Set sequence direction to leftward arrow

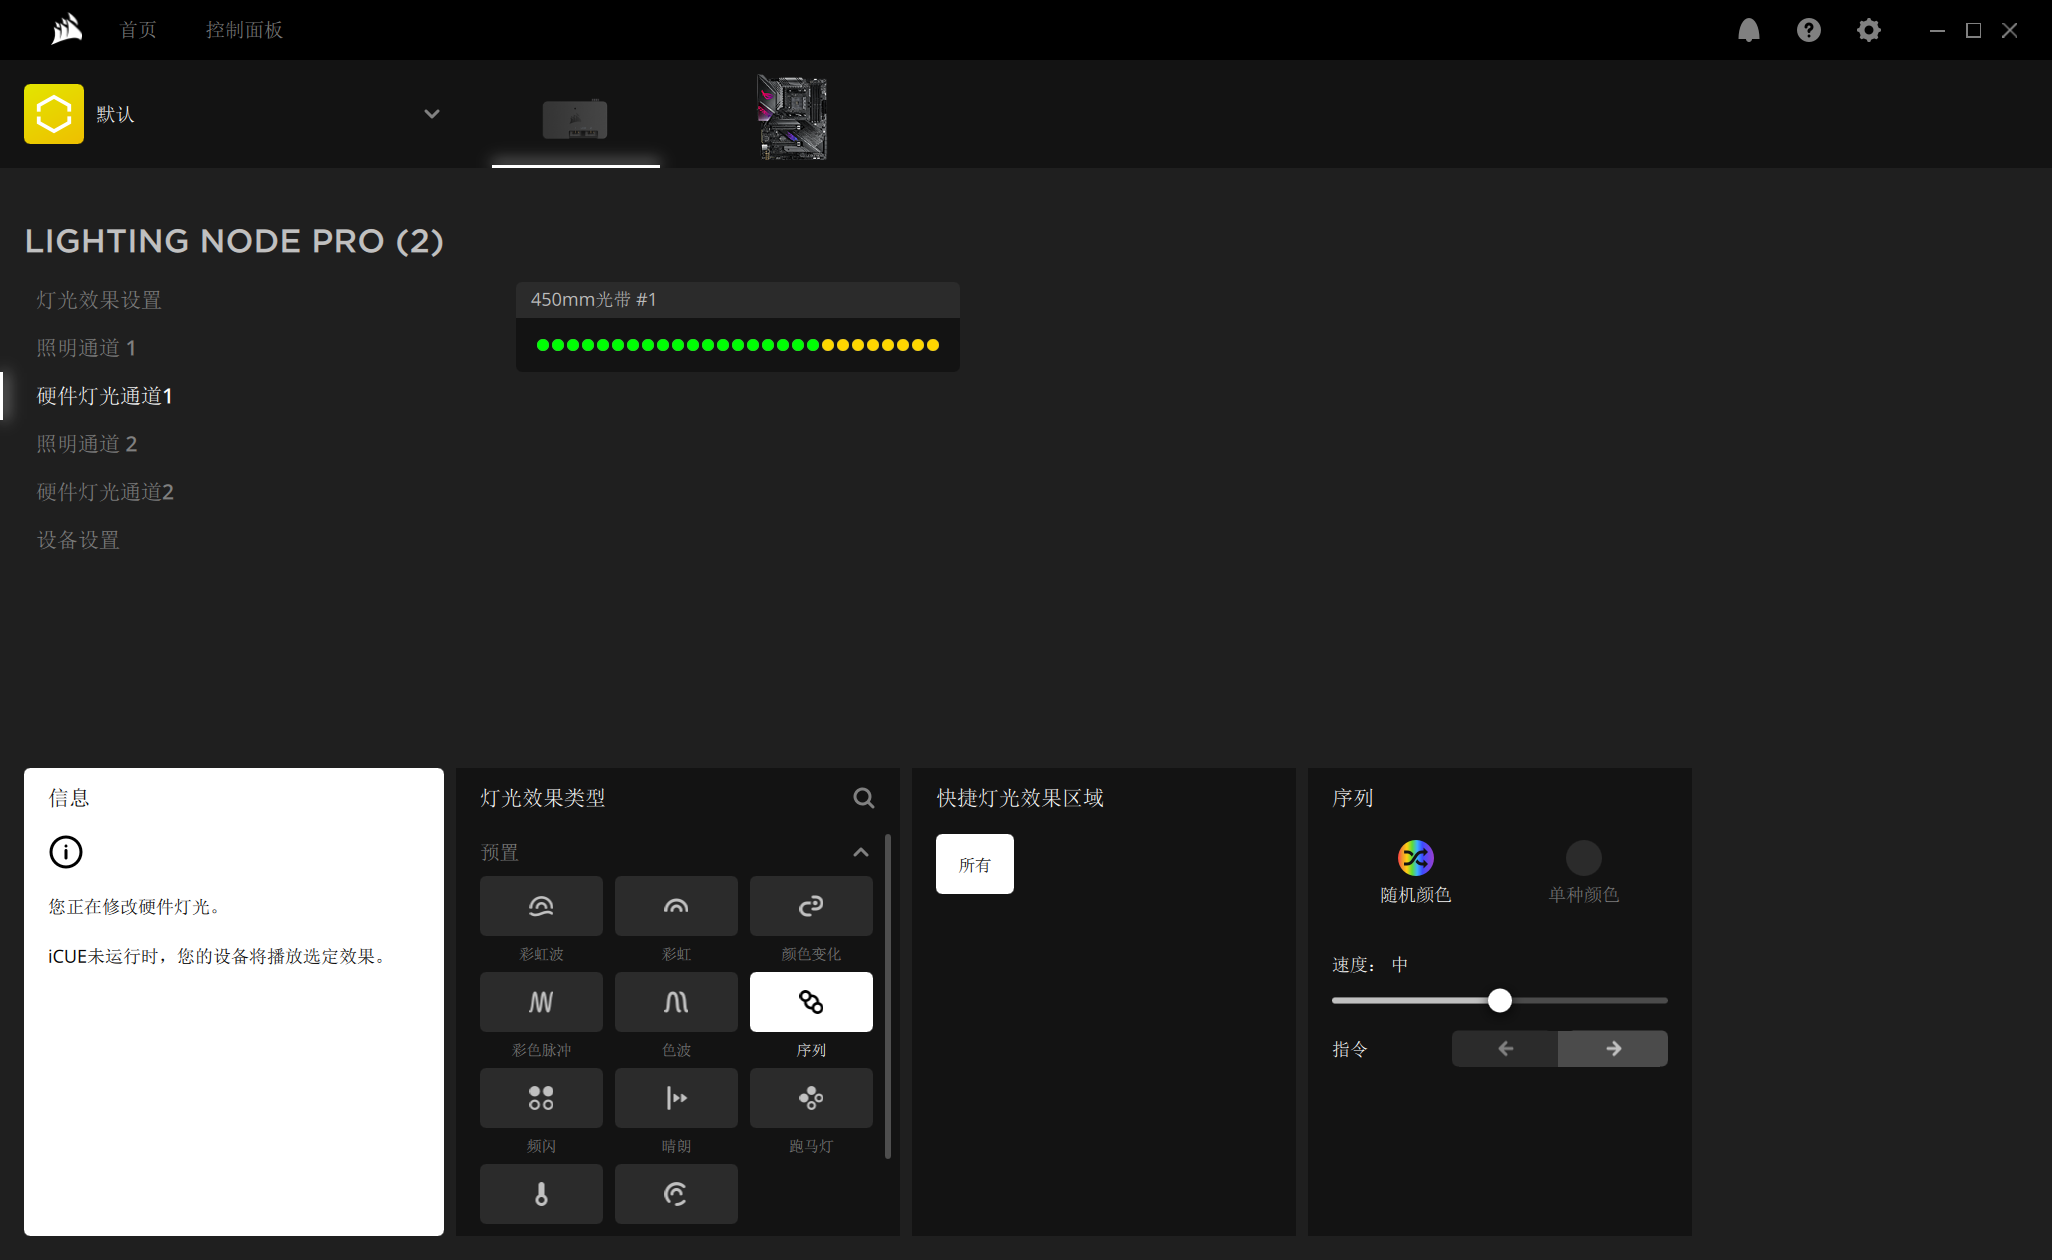click(1504, 1048)
